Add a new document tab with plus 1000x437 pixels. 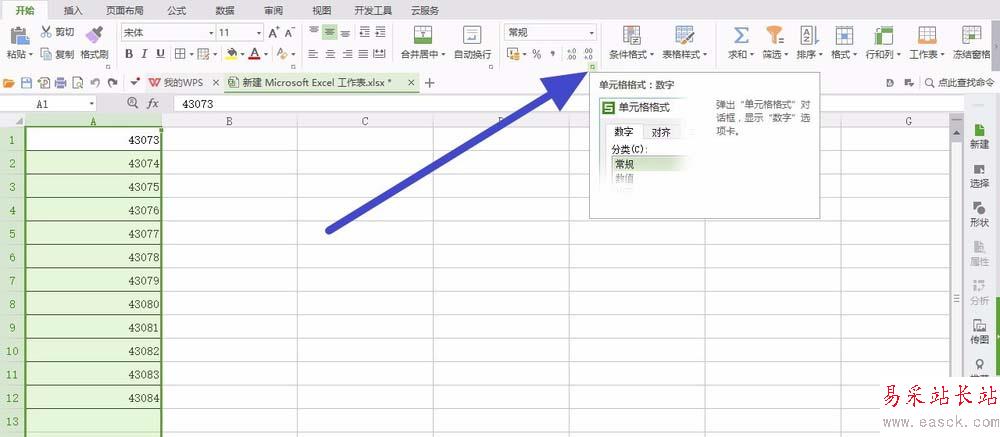(x=429, y=82)
